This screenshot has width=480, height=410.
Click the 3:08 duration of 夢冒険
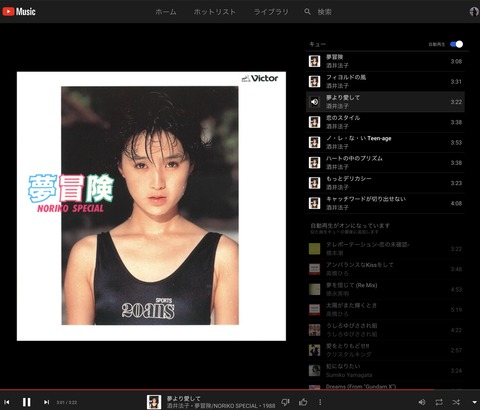[456, 61]
